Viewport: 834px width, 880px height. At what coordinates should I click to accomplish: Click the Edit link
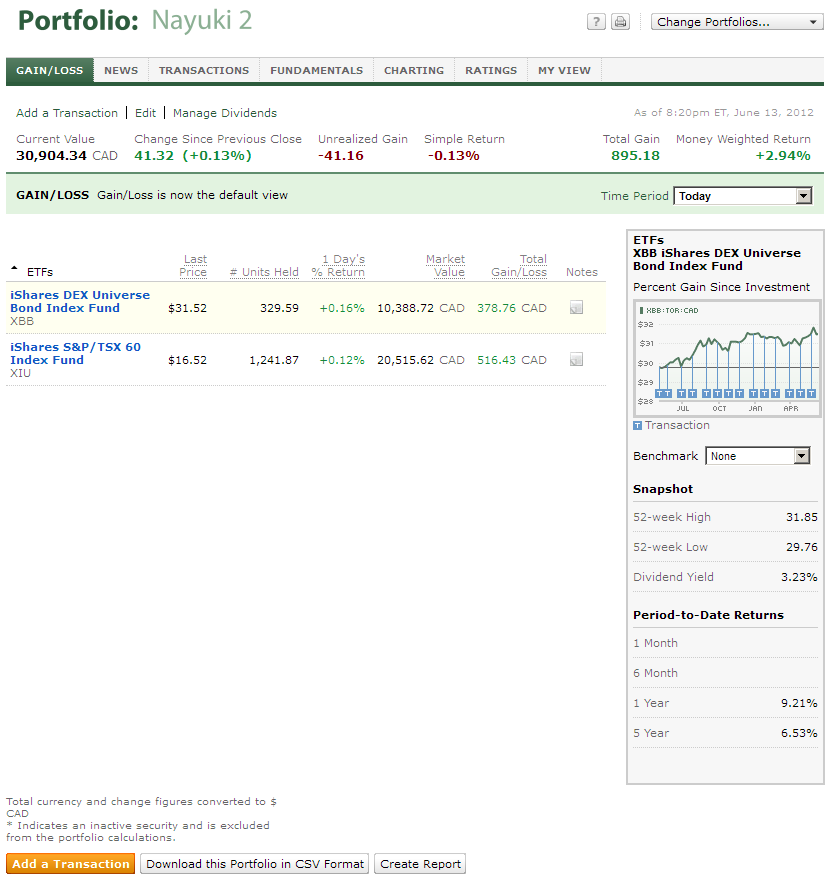tap(145, 113)
